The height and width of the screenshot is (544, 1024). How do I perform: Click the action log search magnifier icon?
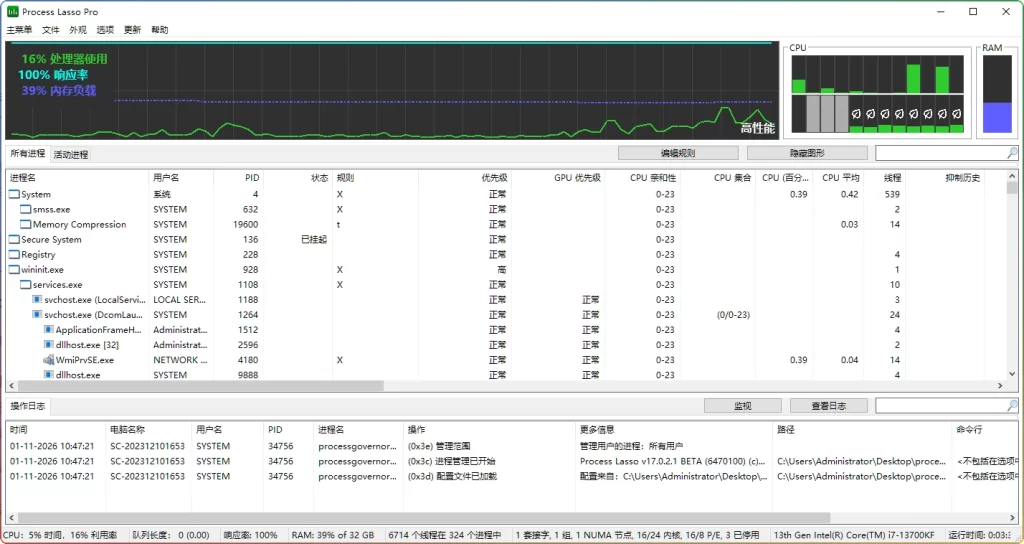click(x=1012, y=406)
